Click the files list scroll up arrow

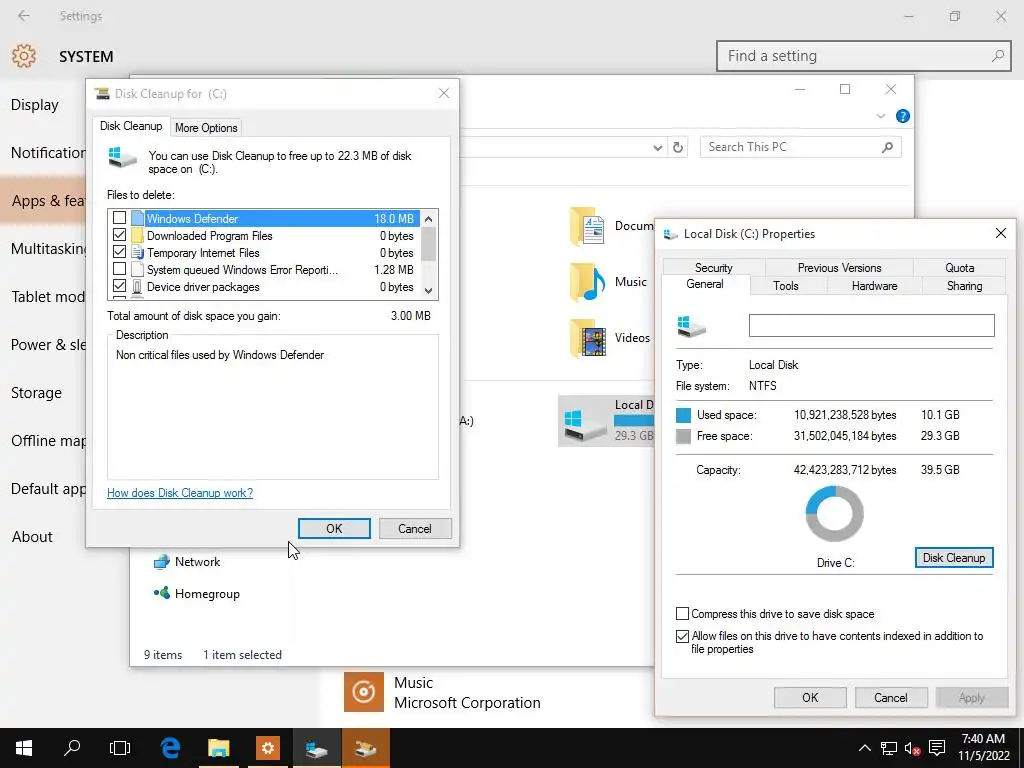point(428,219)
